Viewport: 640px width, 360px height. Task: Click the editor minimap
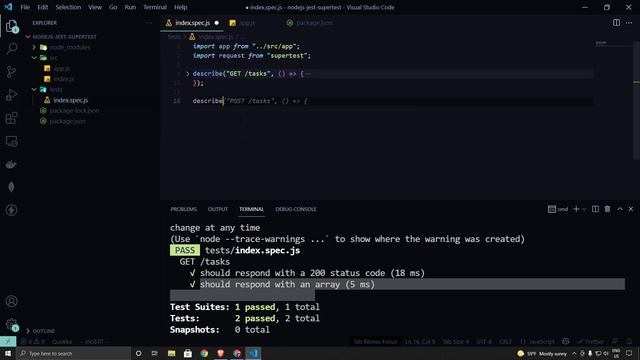click(613, 43)
